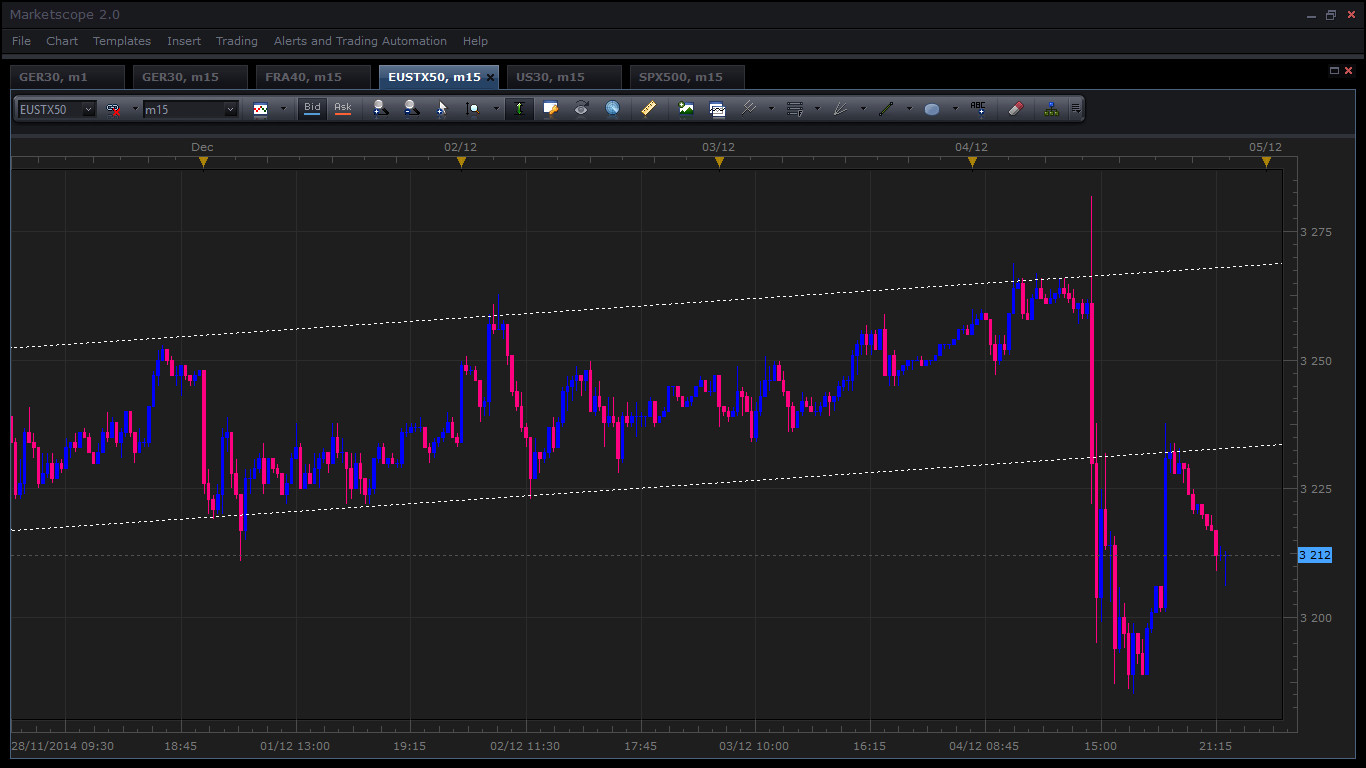The height and width of the screenshot is (768, 1366).
Task: Toggle Ask price display
Action: [x=343, y=108]
